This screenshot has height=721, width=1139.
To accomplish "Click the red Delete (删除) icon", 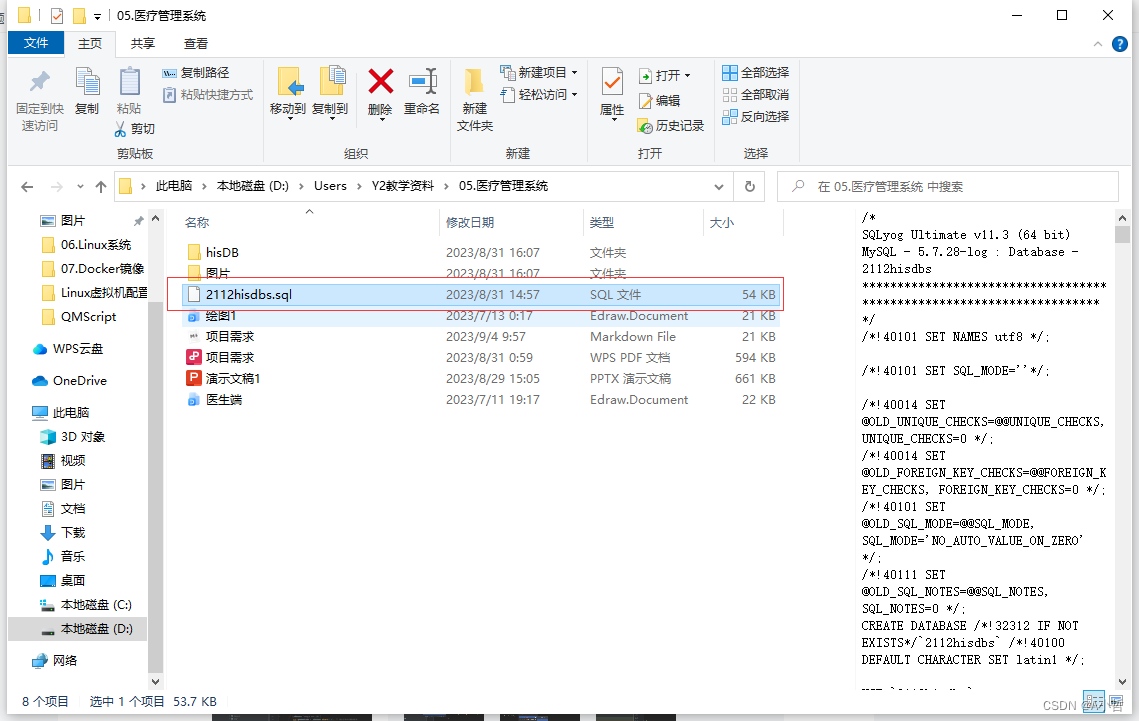I will point(381,81).
